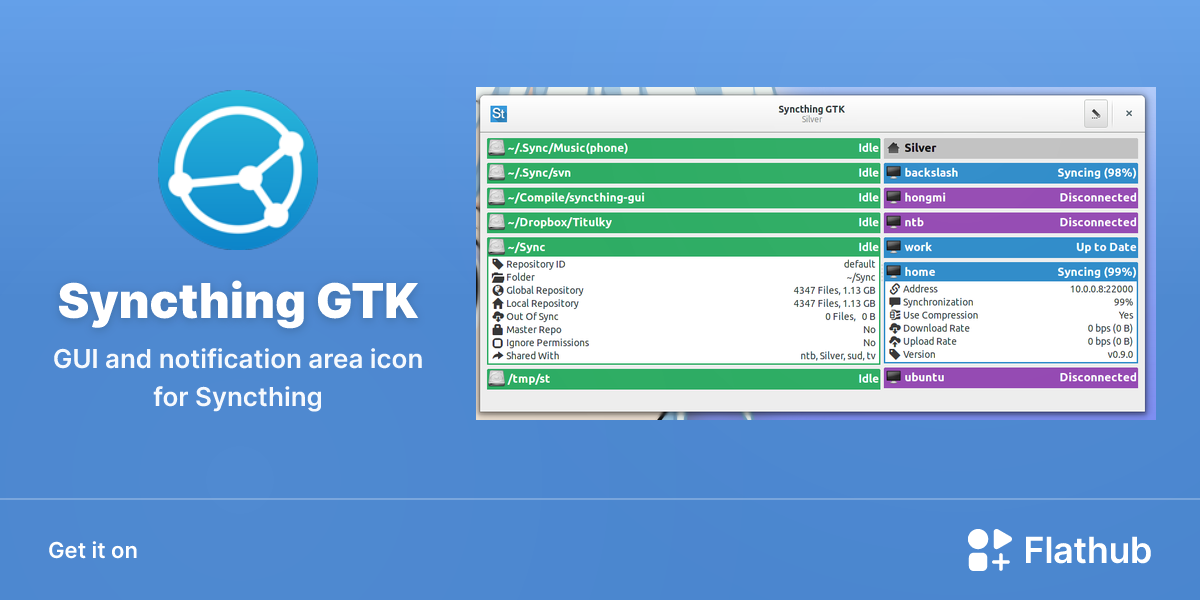Image resolution: width=1200 pixels, height=600 pixels.
Task: Click the 'Up to Date' status text
Action: pos(1106,248)
